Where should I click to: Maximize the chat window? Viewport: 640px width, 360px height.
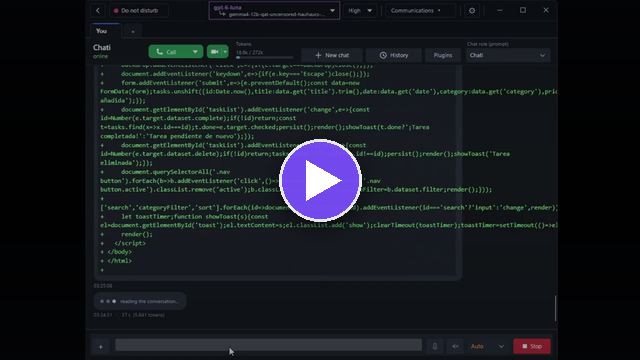coord(523,10)
